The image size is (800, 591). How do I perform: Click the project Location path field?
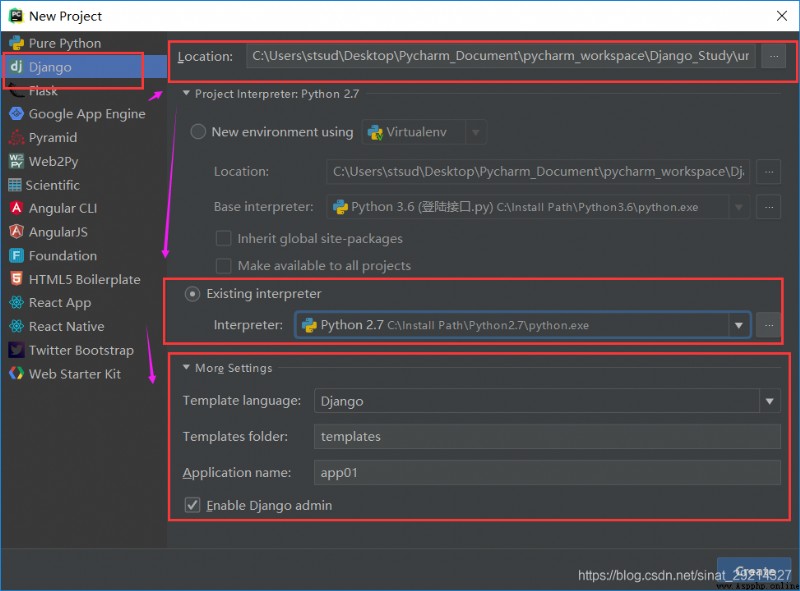coord(502,56)
